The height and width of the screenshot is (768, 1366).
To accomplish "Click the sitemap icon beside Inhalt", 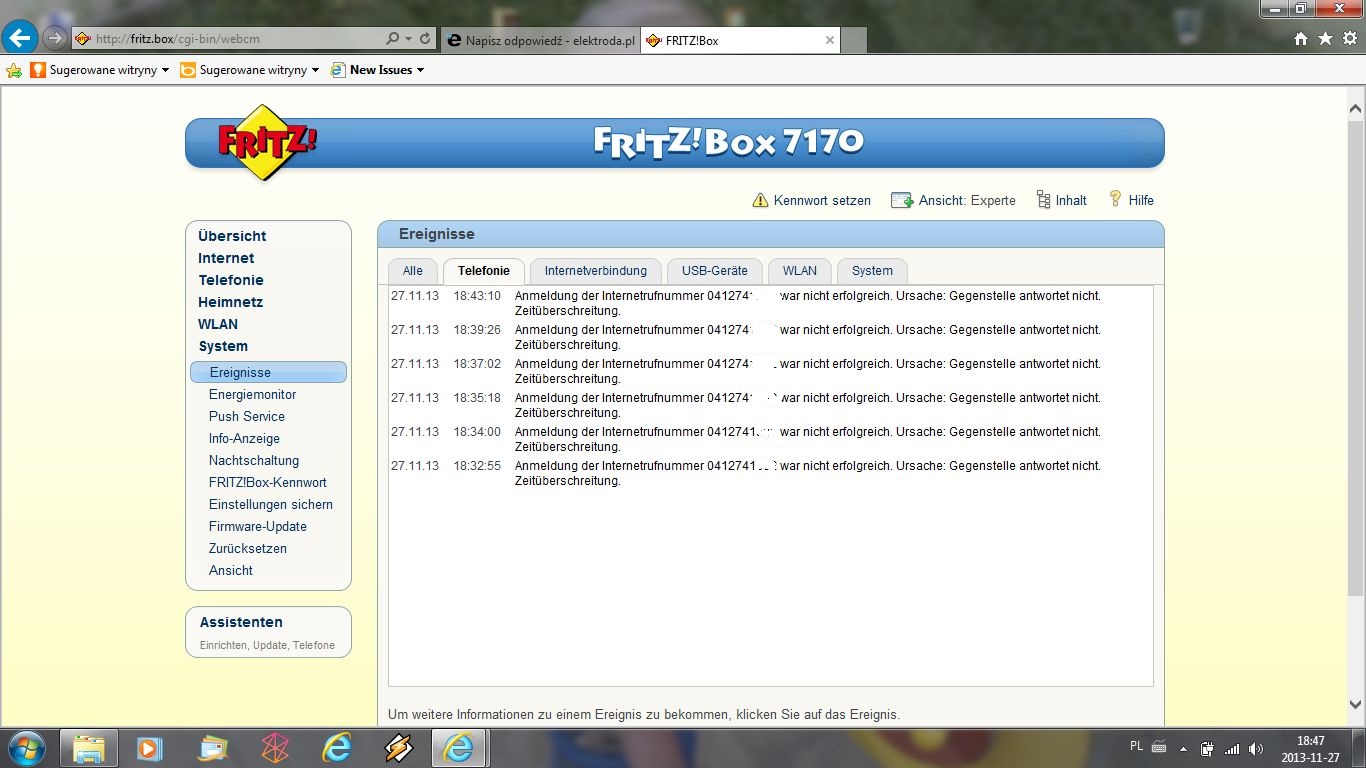I will pos(1043,200).
